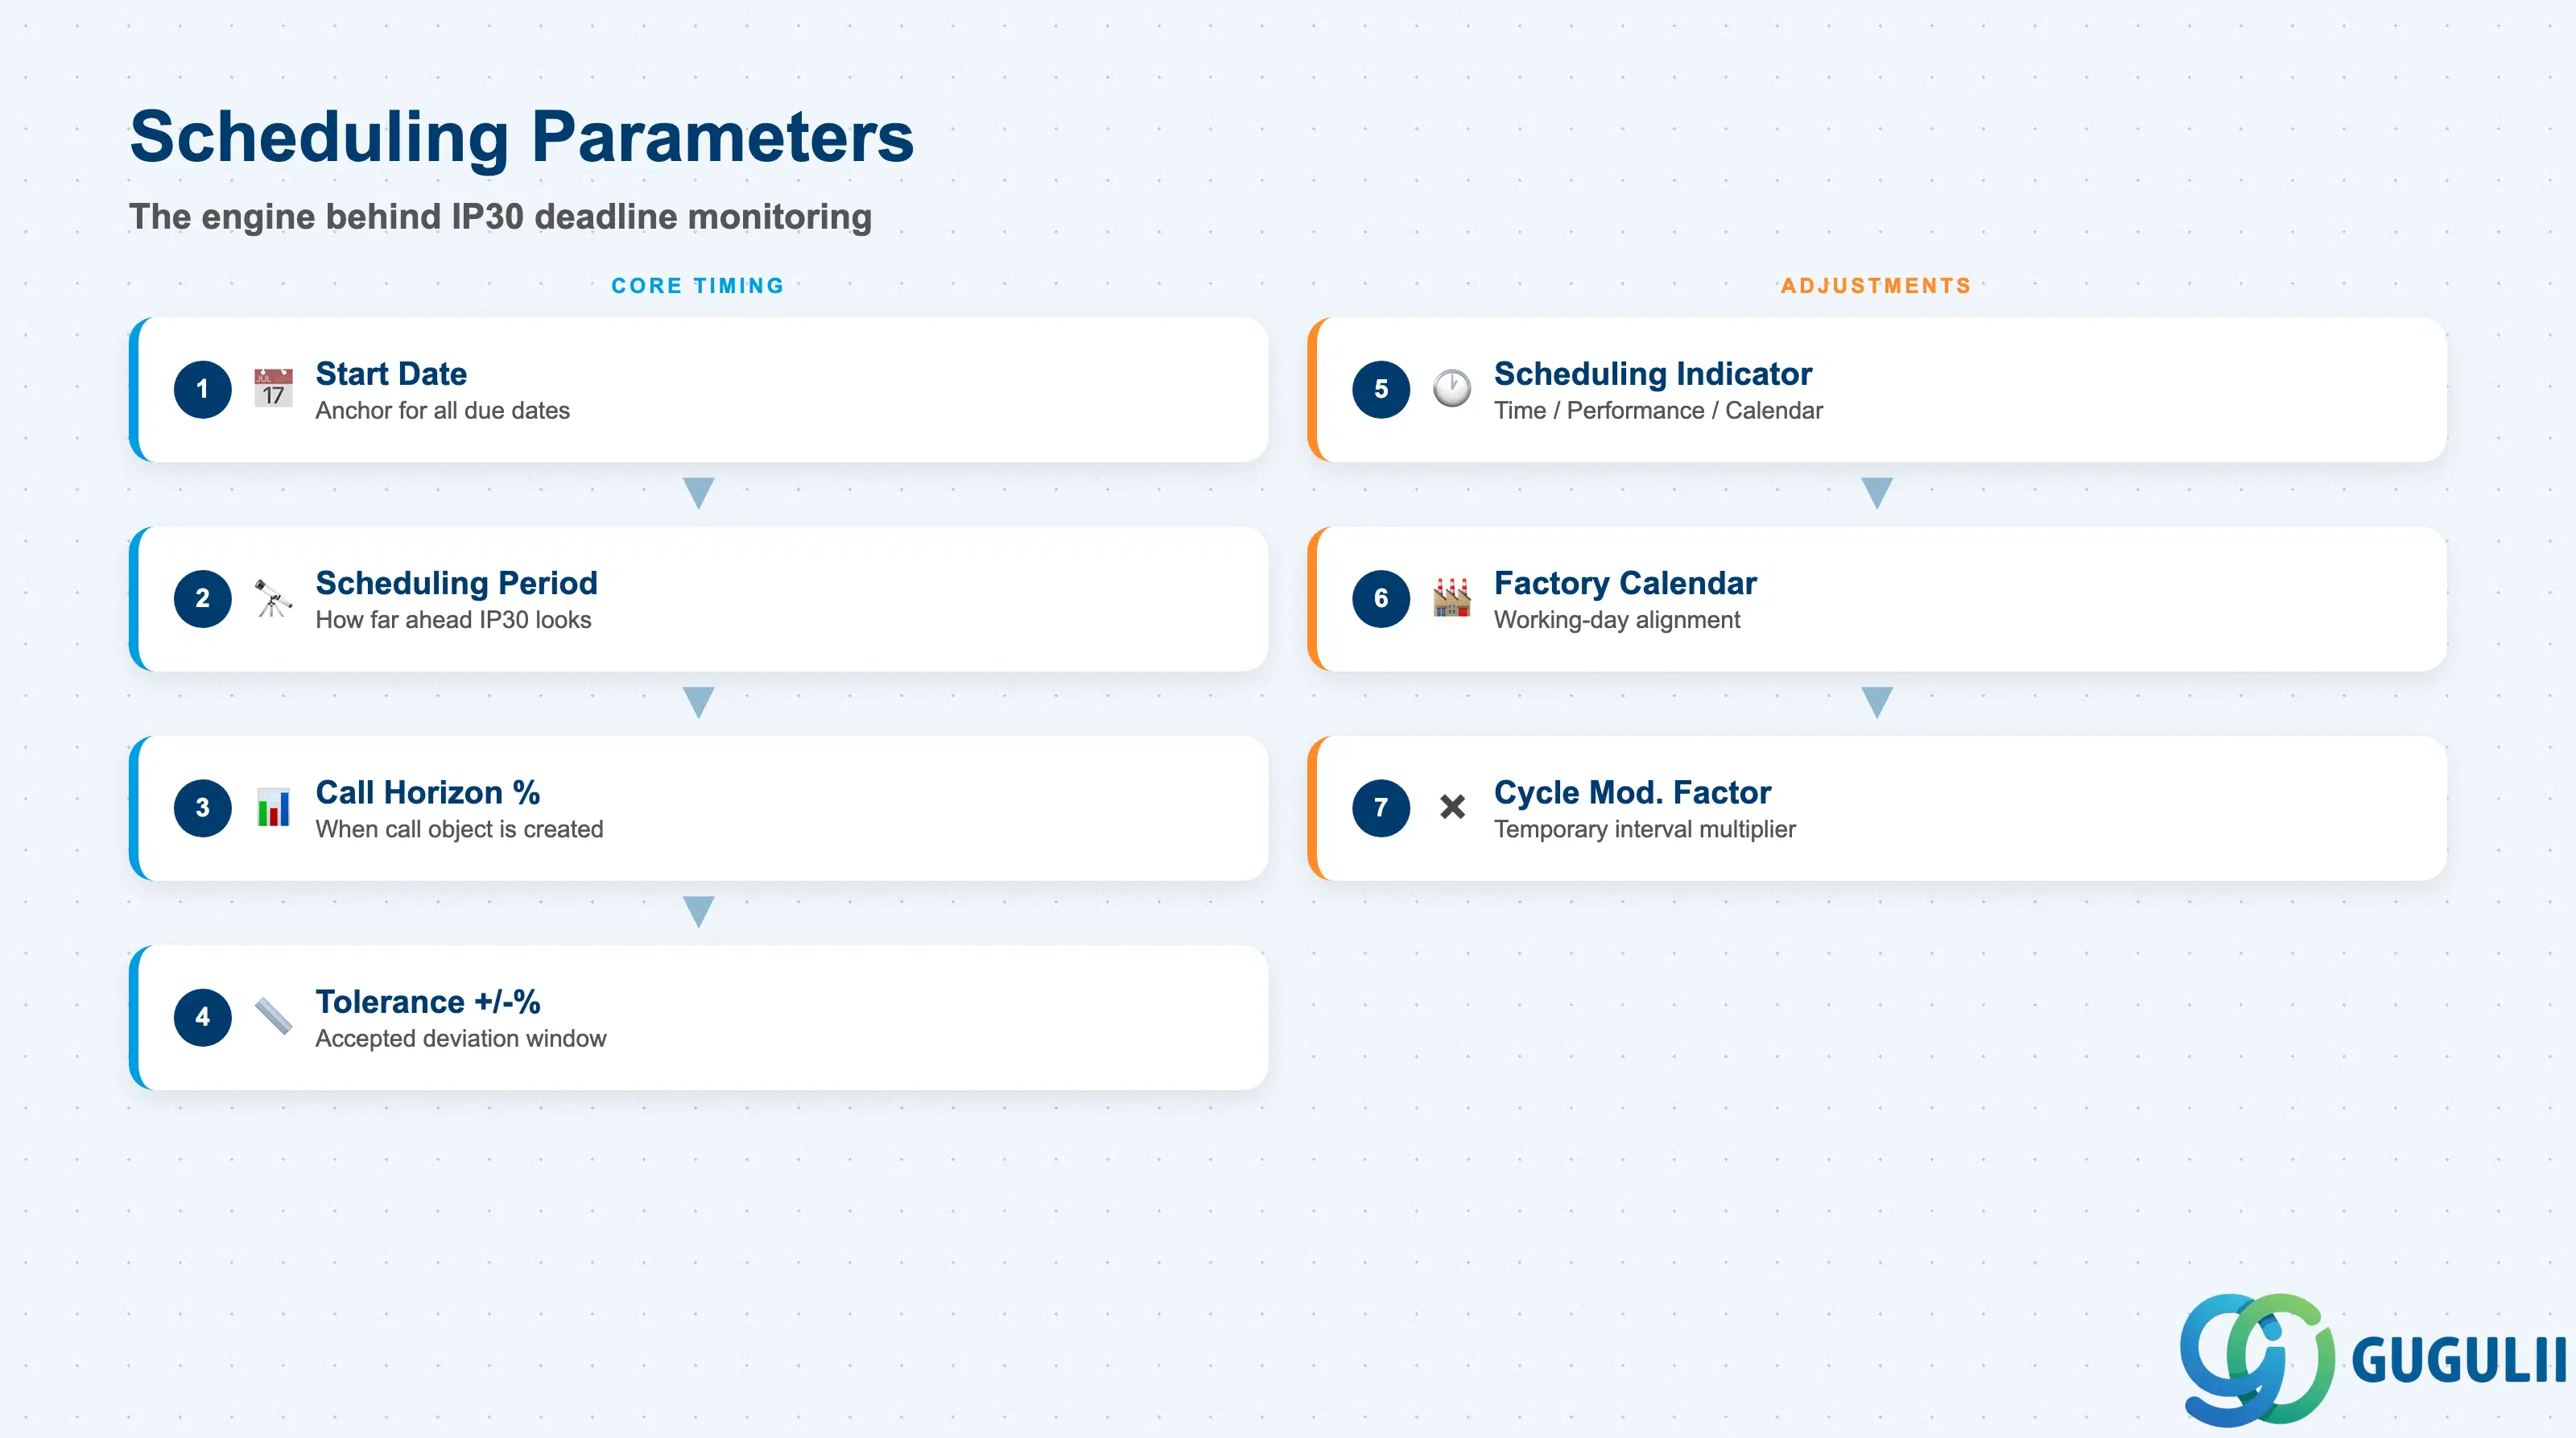The width and height of the screenshot is (2576, 1438).
Task: Open the Factory Calendar title
Action: click(1625, 582)
